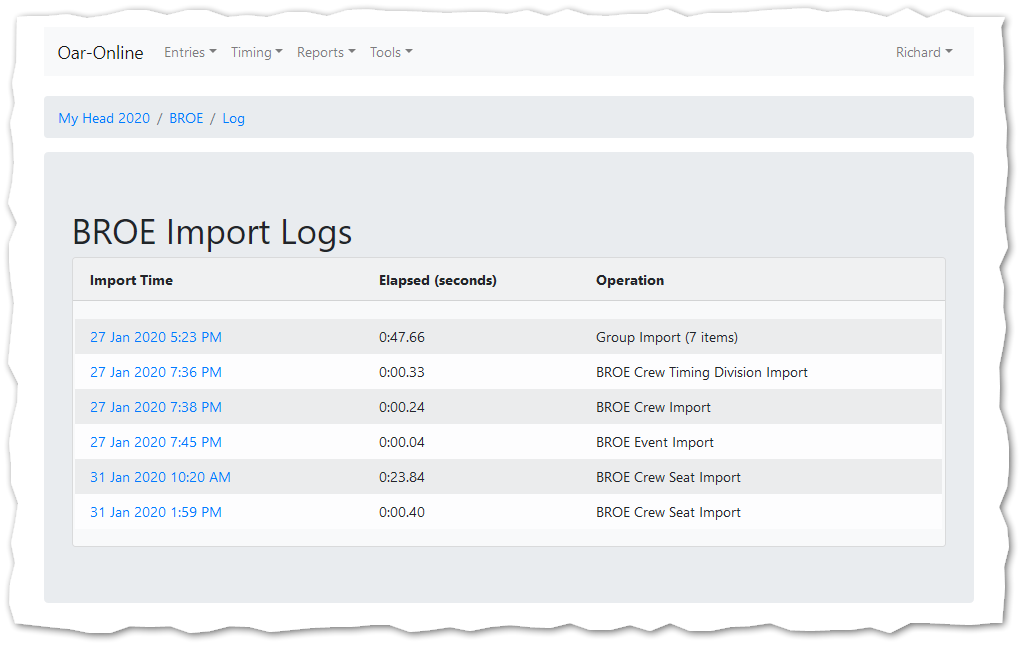Go to My Head 2020 breadcrumb
This screenshot has height=645, width=1021.
pos(104,118)
